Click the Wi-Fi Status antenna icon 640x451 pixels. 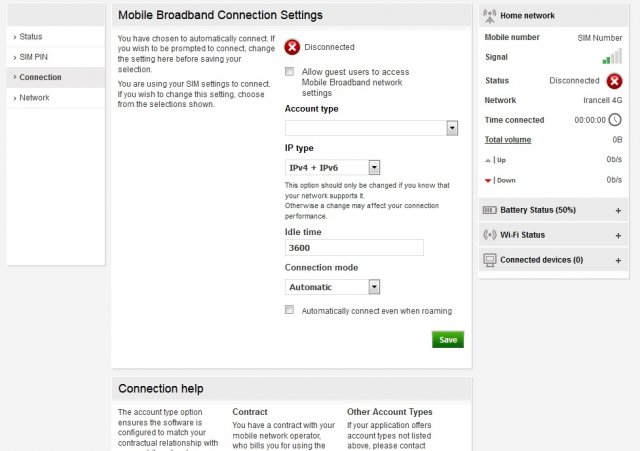tap(490, 235)
